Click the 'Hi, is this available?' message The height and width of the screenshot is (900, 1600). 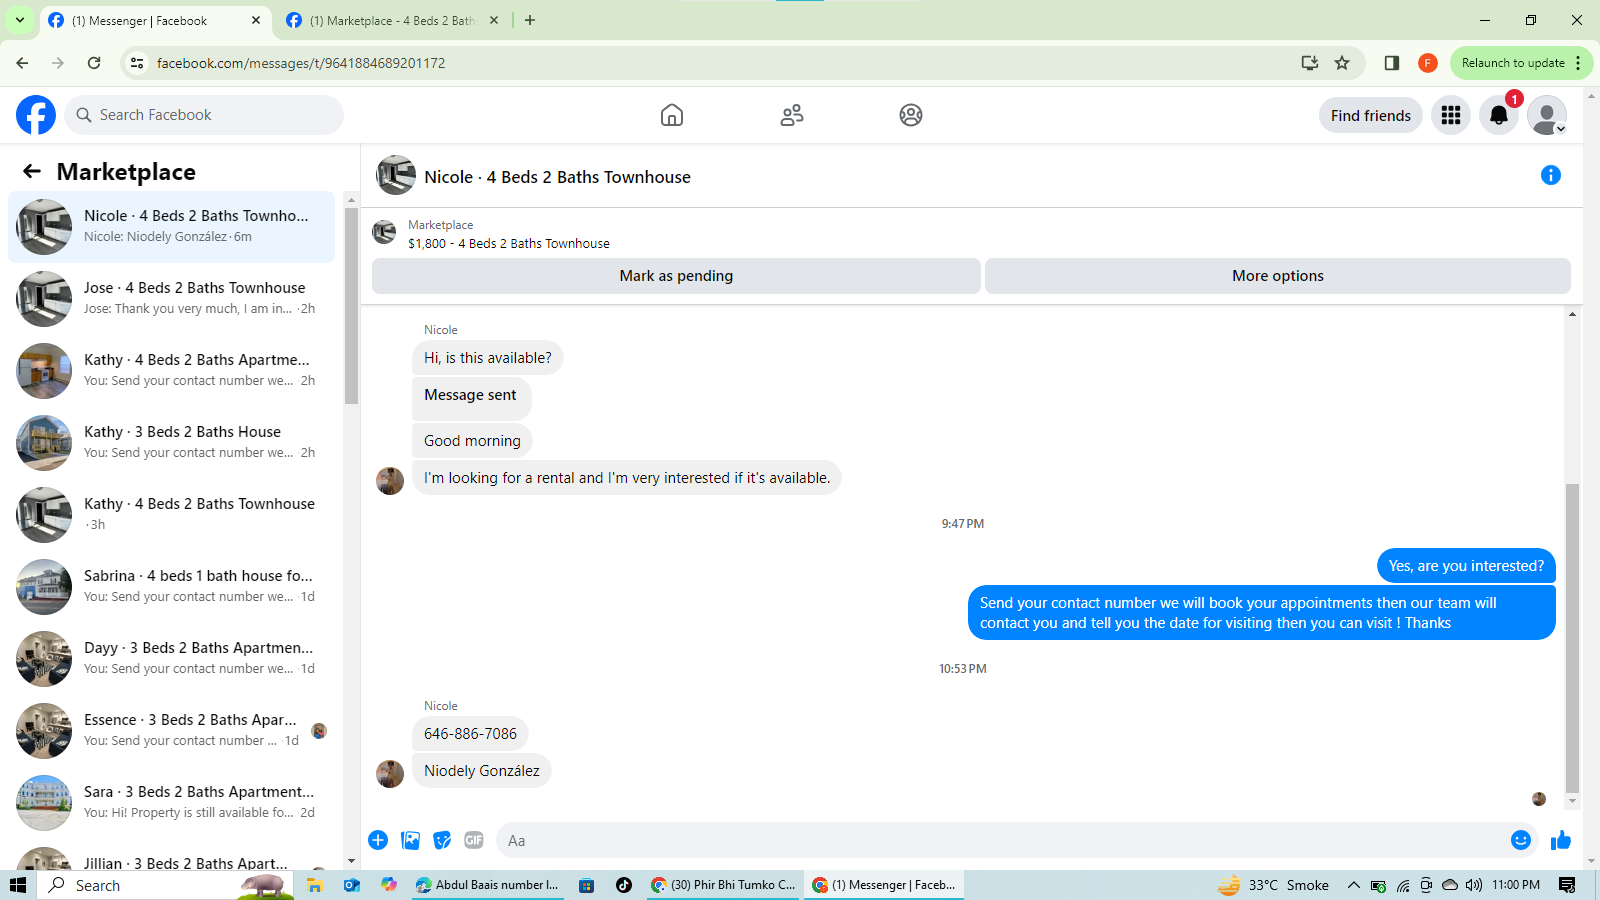click(487, 357)
